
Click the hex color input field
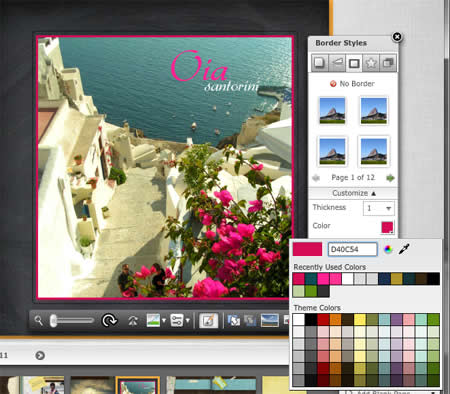353,249
